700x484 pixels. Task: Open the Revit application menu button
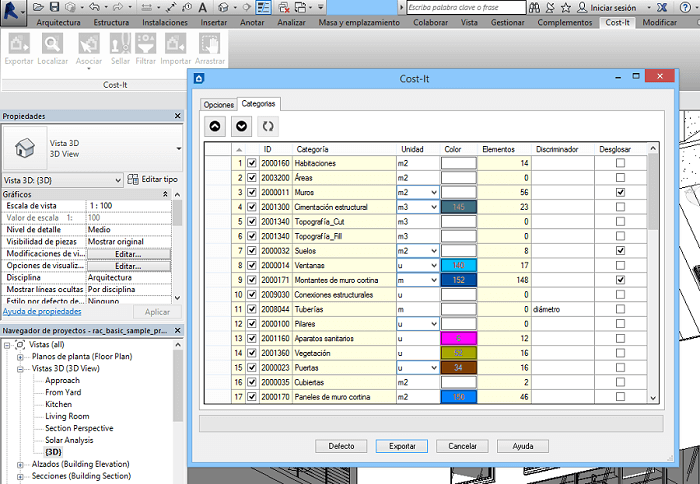tap(12, 13)
